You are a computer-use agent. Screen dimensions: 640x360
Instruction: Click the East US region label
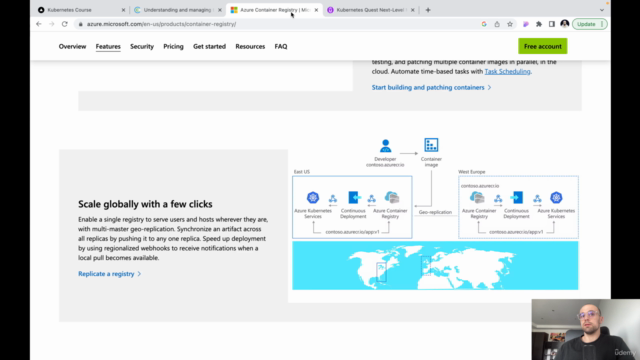pyautogui.click(x=302, y=172)
